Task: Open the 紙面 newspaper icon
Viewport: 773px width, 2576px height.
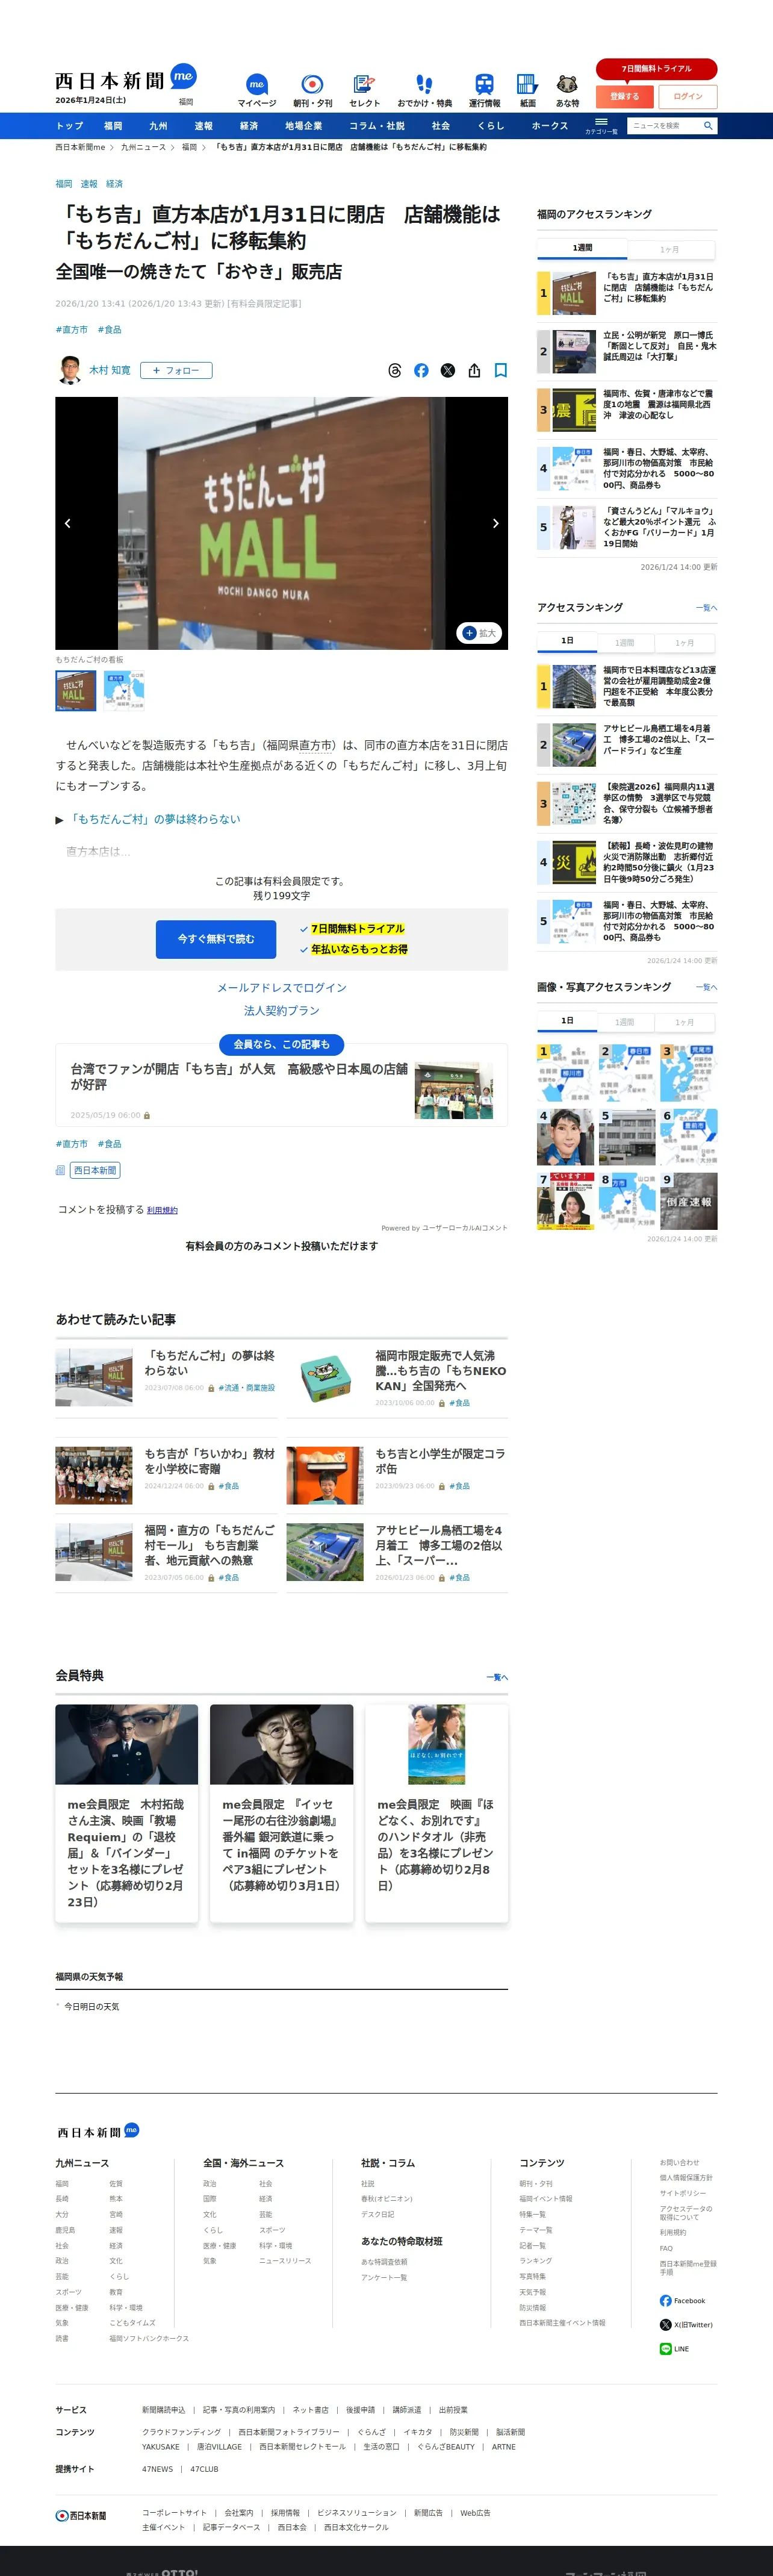Action: [x=527, y=90]
